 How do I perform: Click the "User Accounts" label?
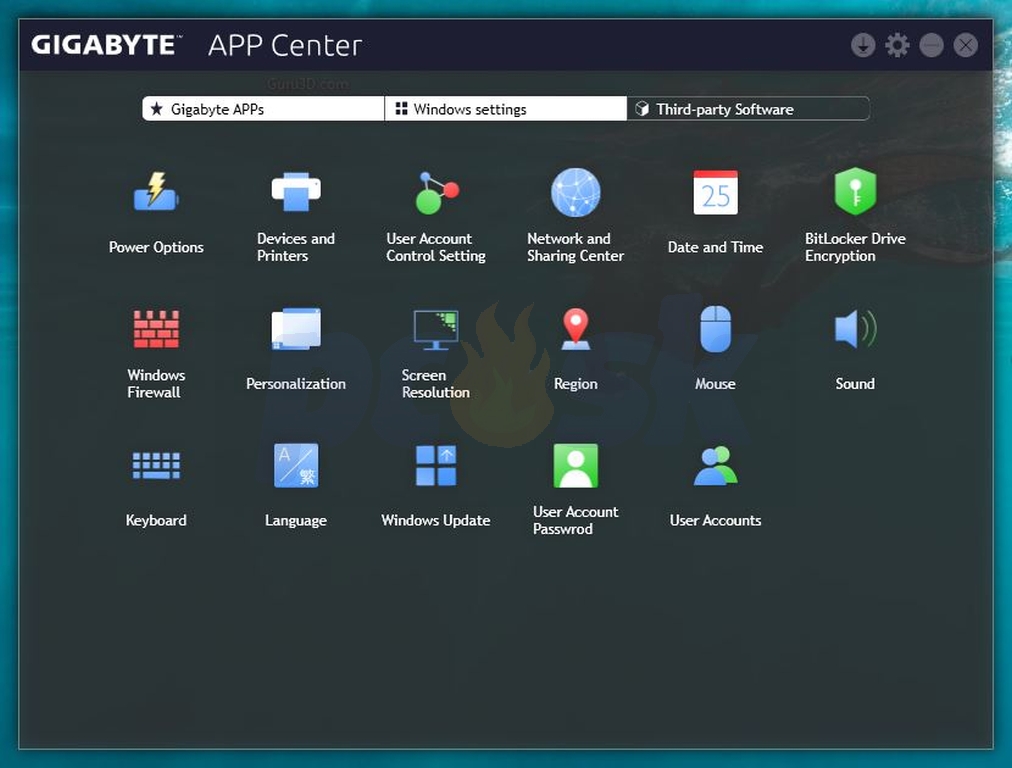[715, 520]
